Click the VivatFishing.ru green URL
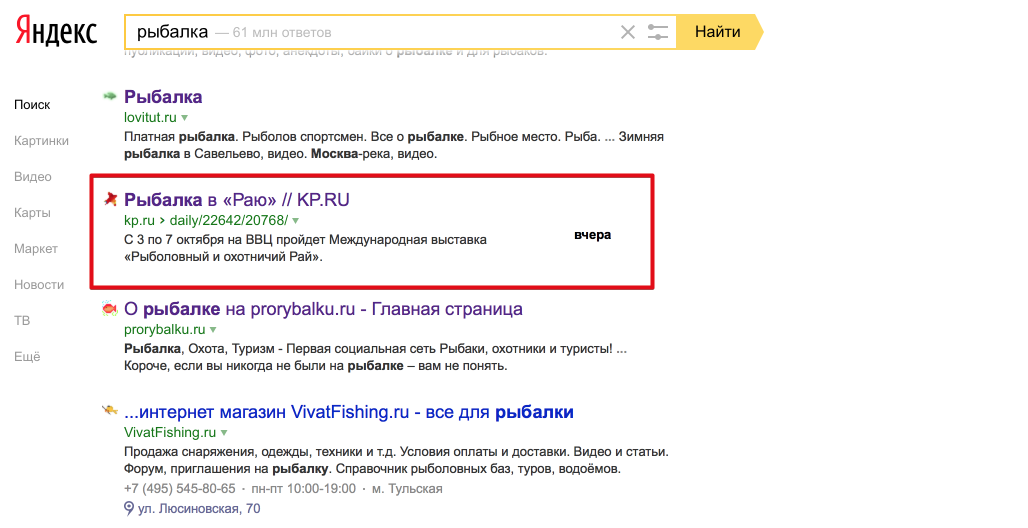This screenshot has height=528, width=1028. [x=170, y=432]
